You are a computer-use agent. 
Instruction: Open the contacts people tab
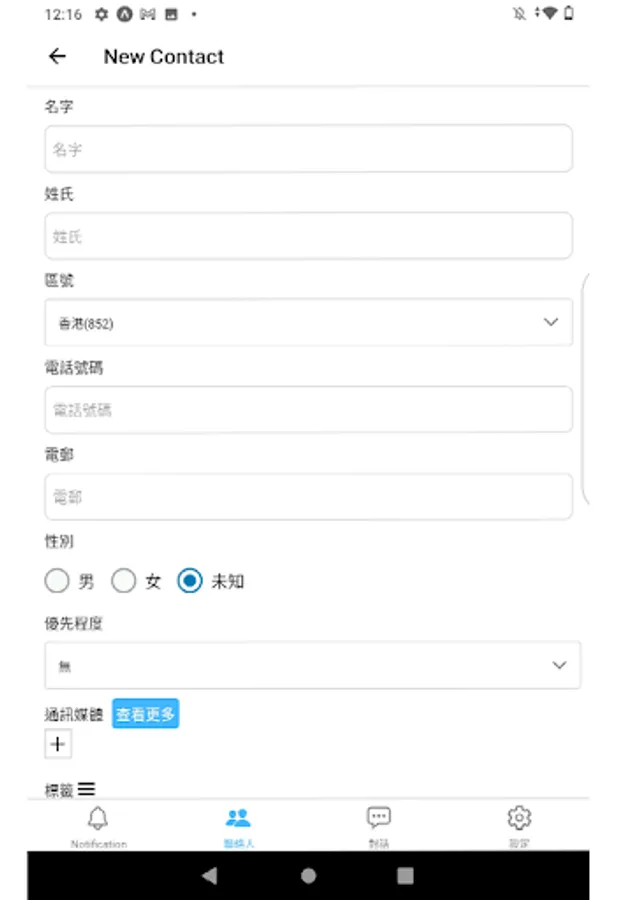pyautogui.click(x=238, y=825)
